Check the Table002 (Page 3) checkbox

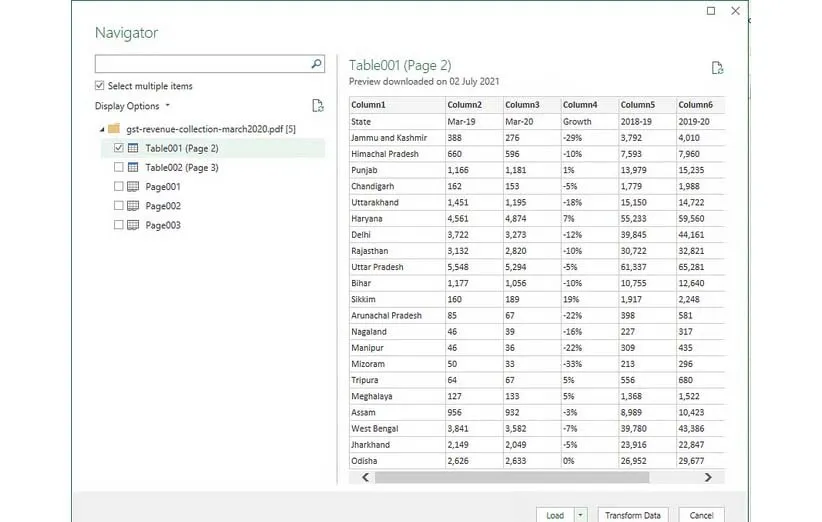point(119,167)
